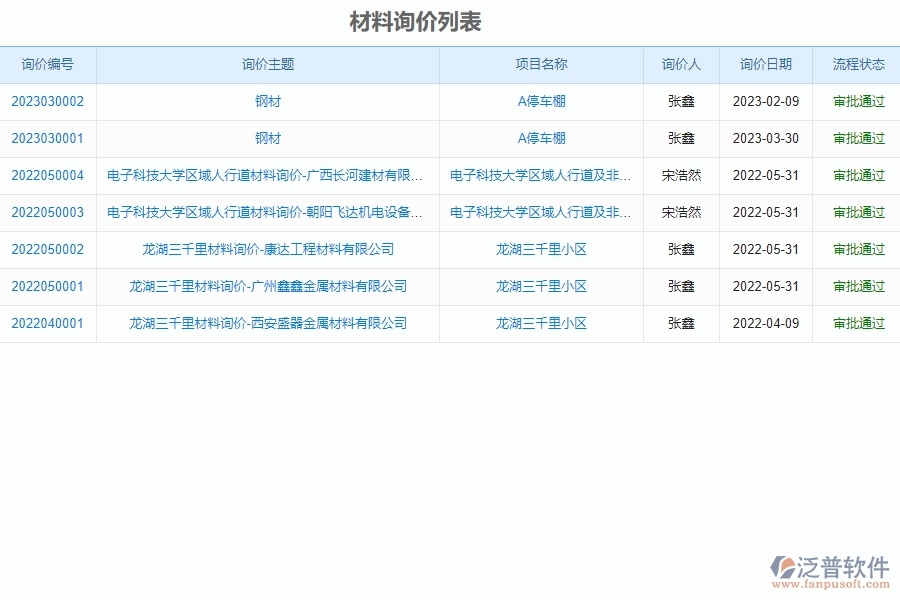Click the 询价主题 column header
900x600 pixels.
pyautogui.click(x=268, y=63)
